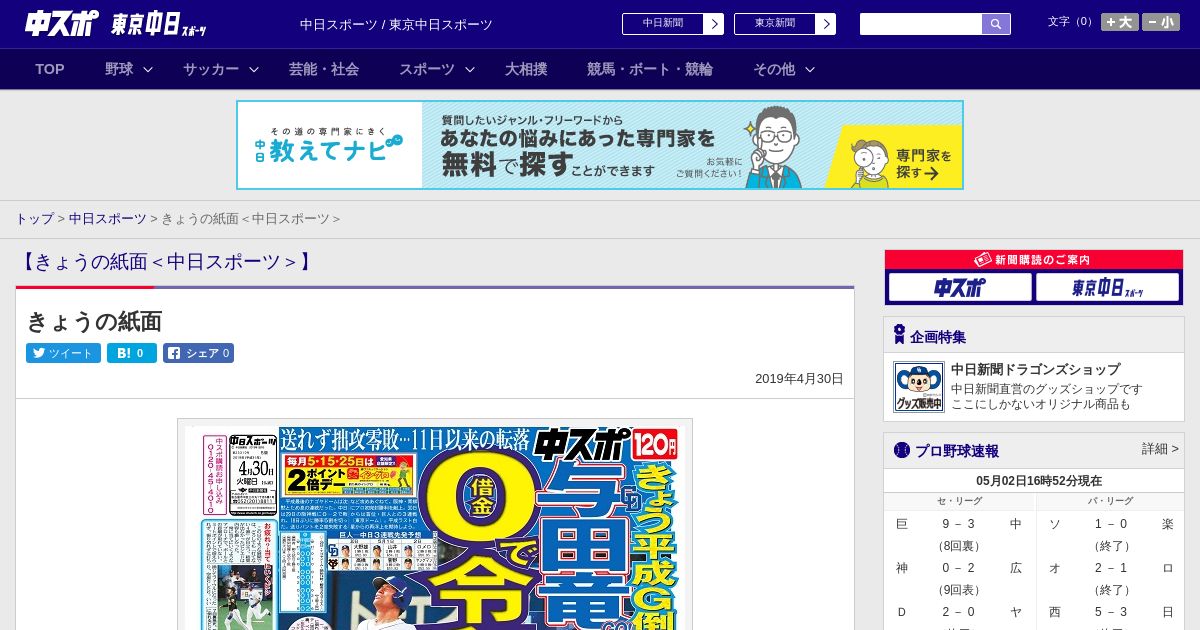Bookmark with Hatena B! button

click(132, 353)
